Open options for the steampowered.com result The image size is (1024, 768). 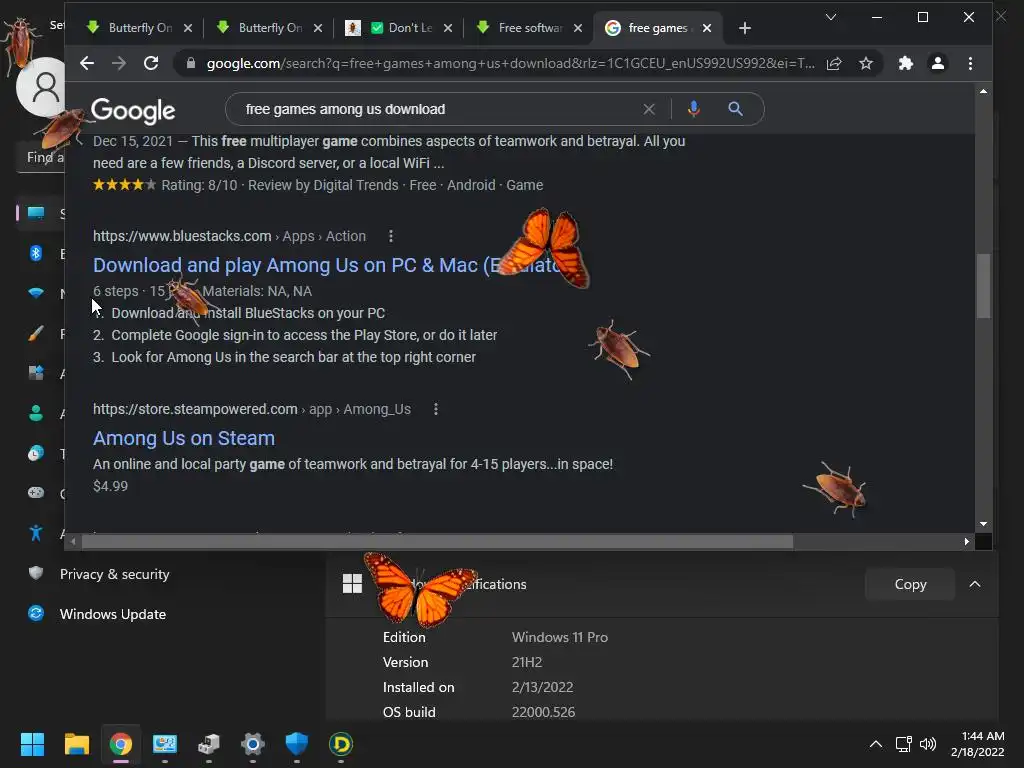click(436, 409)
